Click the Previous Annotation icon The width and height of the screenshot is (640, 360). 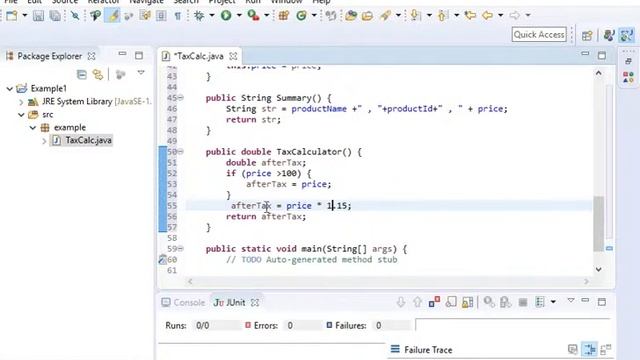pyautogui.click(x=443, y=16)
